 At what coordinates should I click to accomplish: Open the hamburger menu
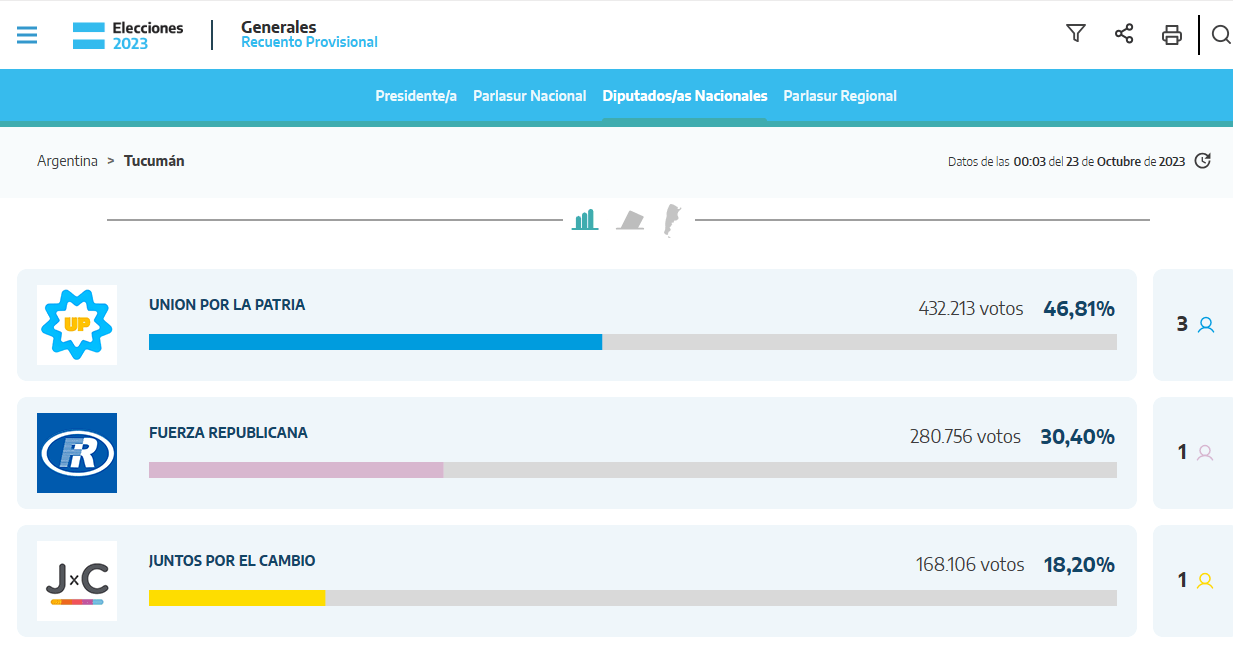tap(27, 35)
